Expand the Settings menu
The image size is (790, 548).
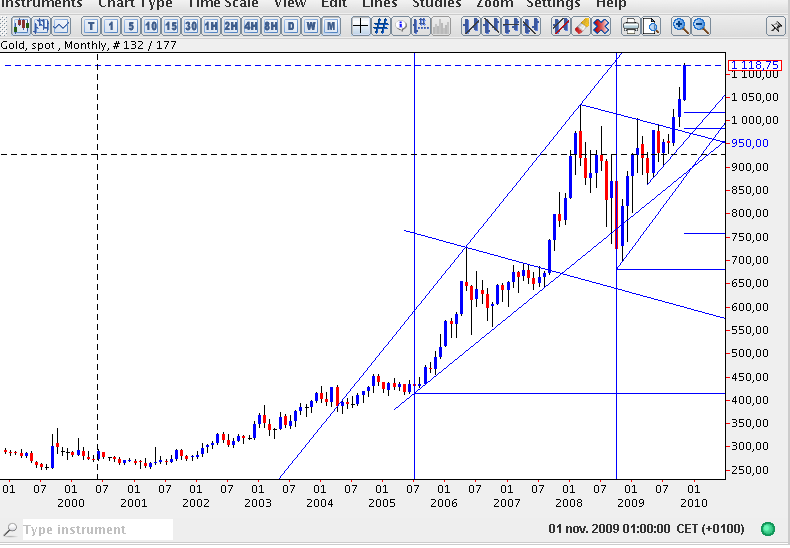coord(552,4)
